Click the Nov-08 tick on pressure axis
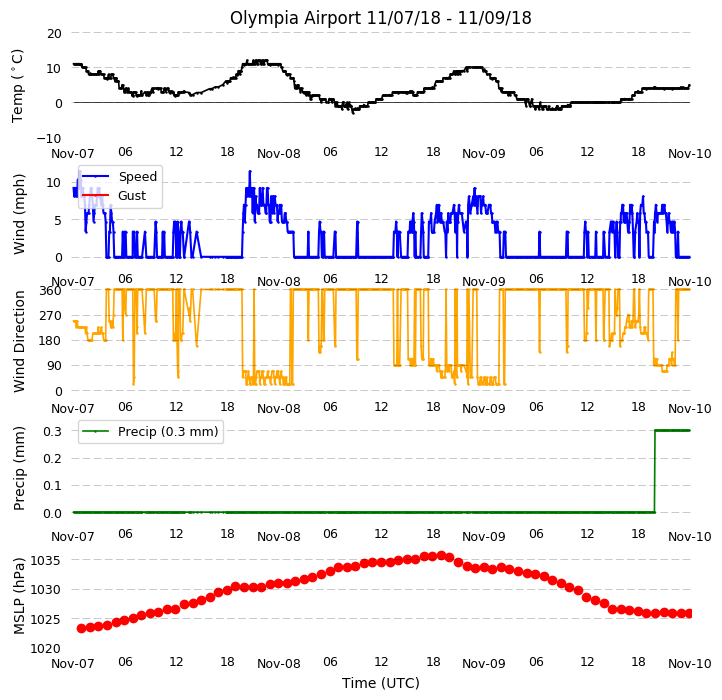The image size is (722, 700). [279, 664]
